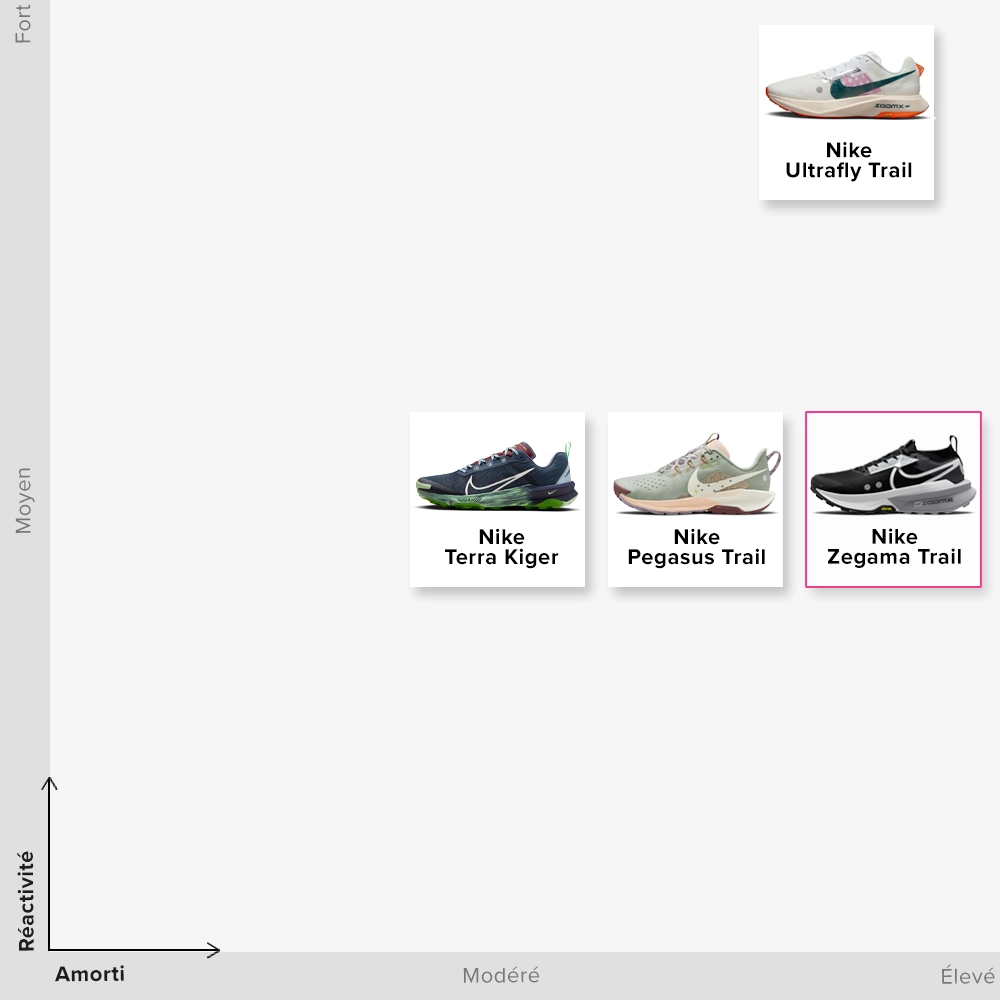Click the upward arrowhead of the vertical axis

[x=49, y=781]
